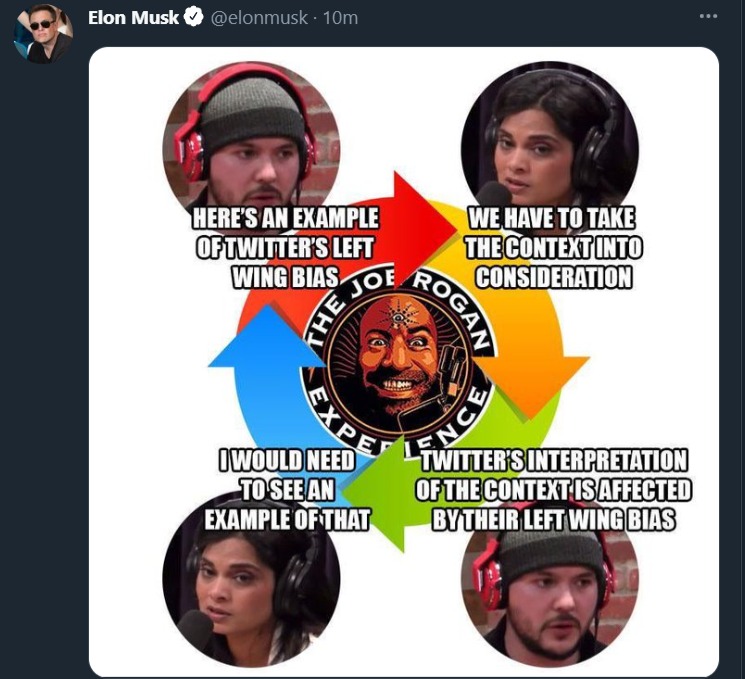
Task: Click caption "We have to take the context into consideration"
Action: [554, 248]
